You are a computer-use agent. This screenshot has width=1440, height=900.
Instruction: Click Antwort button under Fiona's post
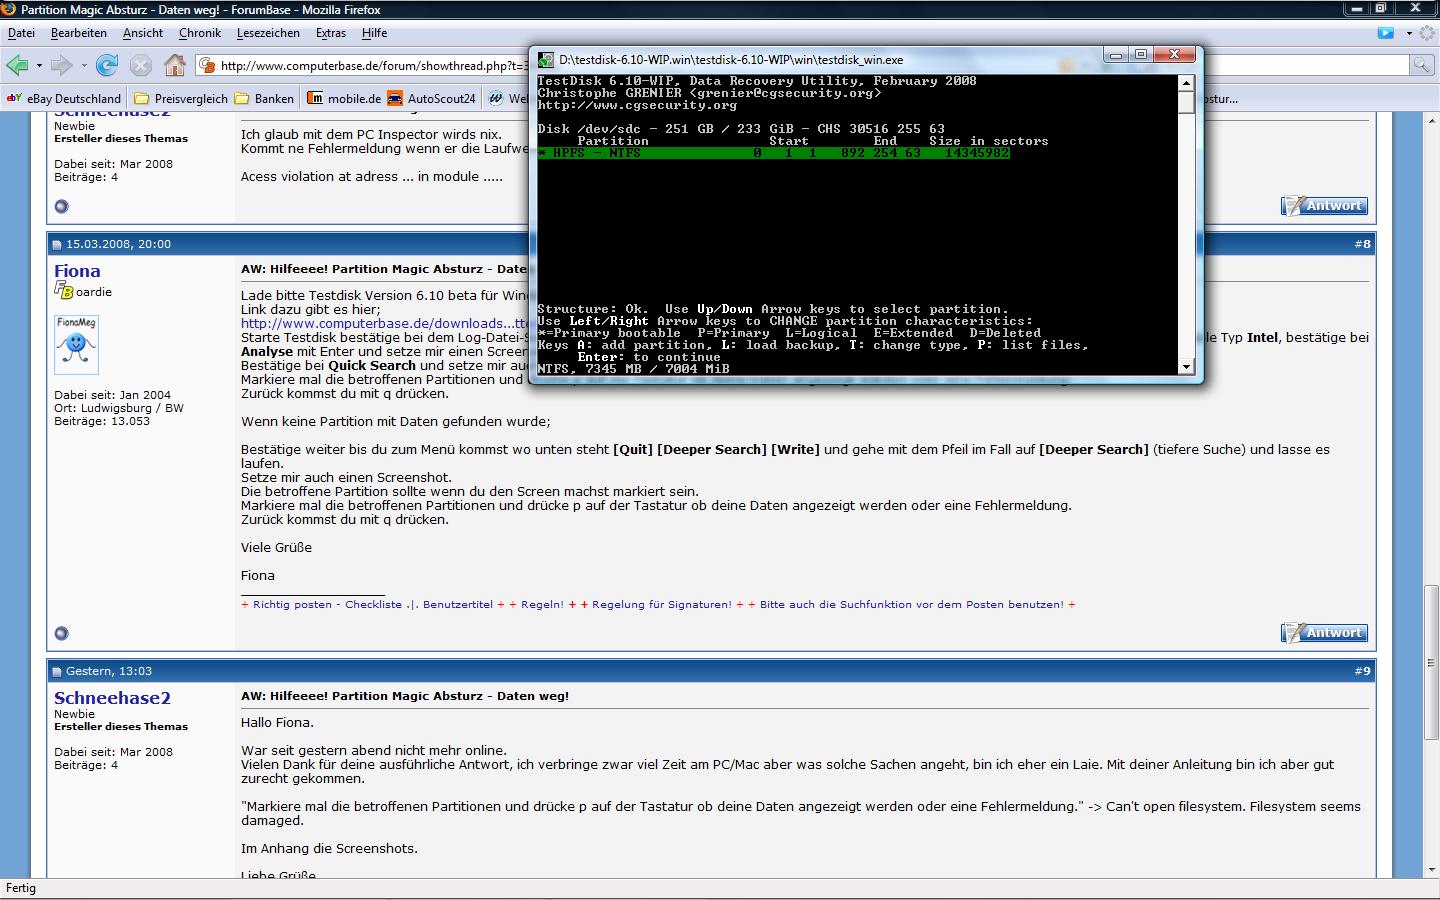1324,633
